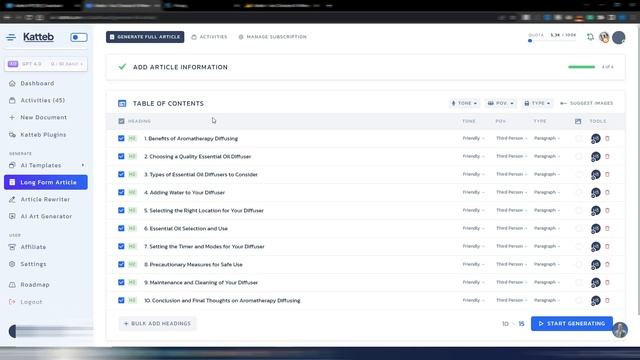The height and width of the screenshot is (360, 640).
Task: Open Manage Subscription tab
Action: 273,37
